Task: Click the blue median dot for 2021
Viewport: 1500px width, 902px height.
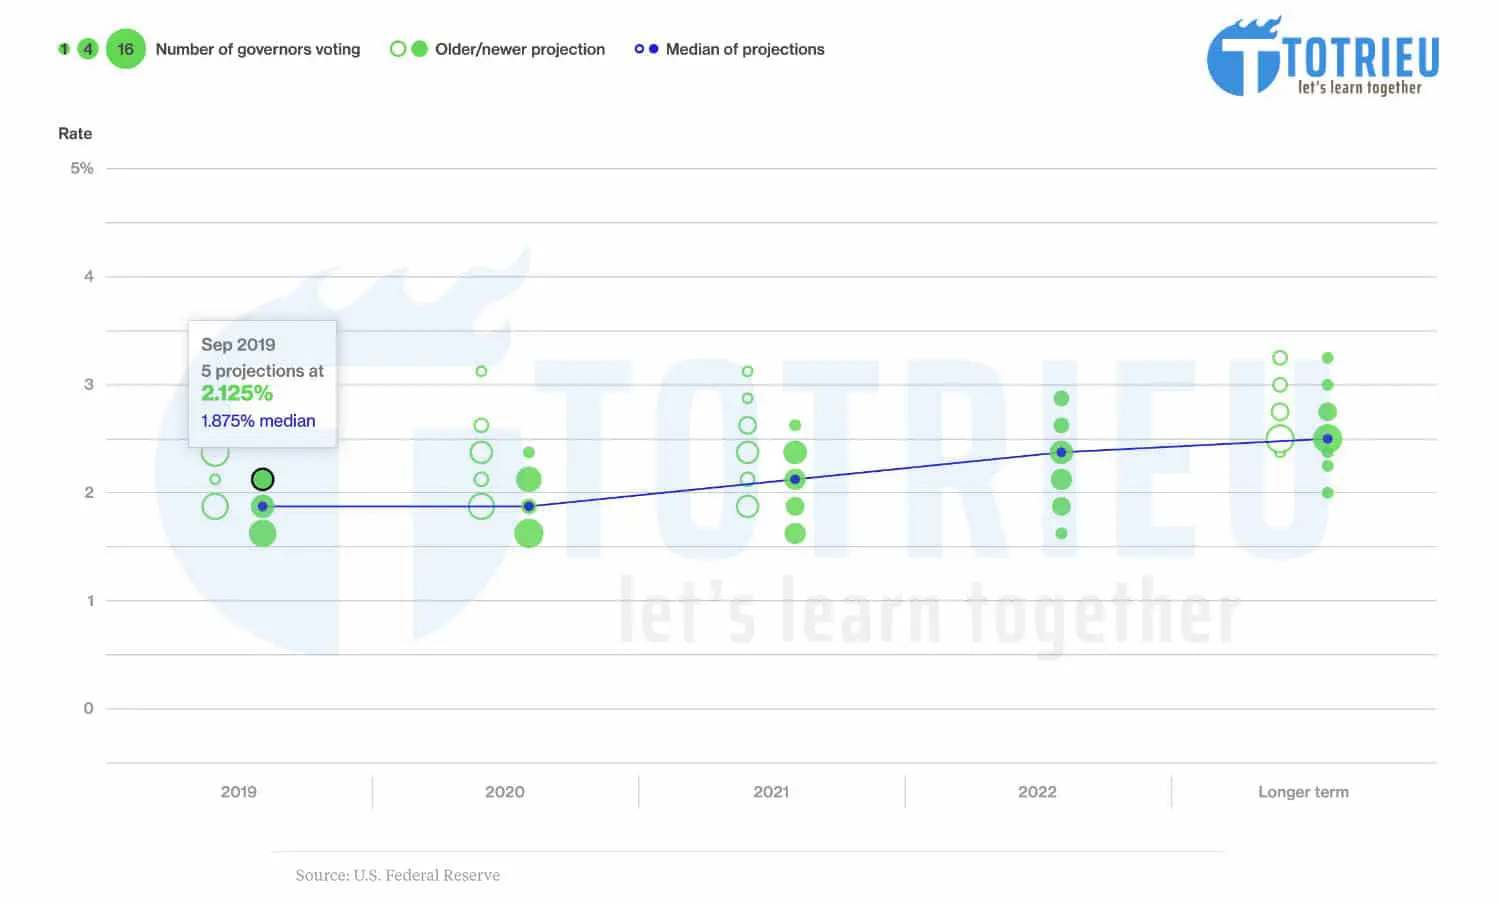Action: coord(795,480)
